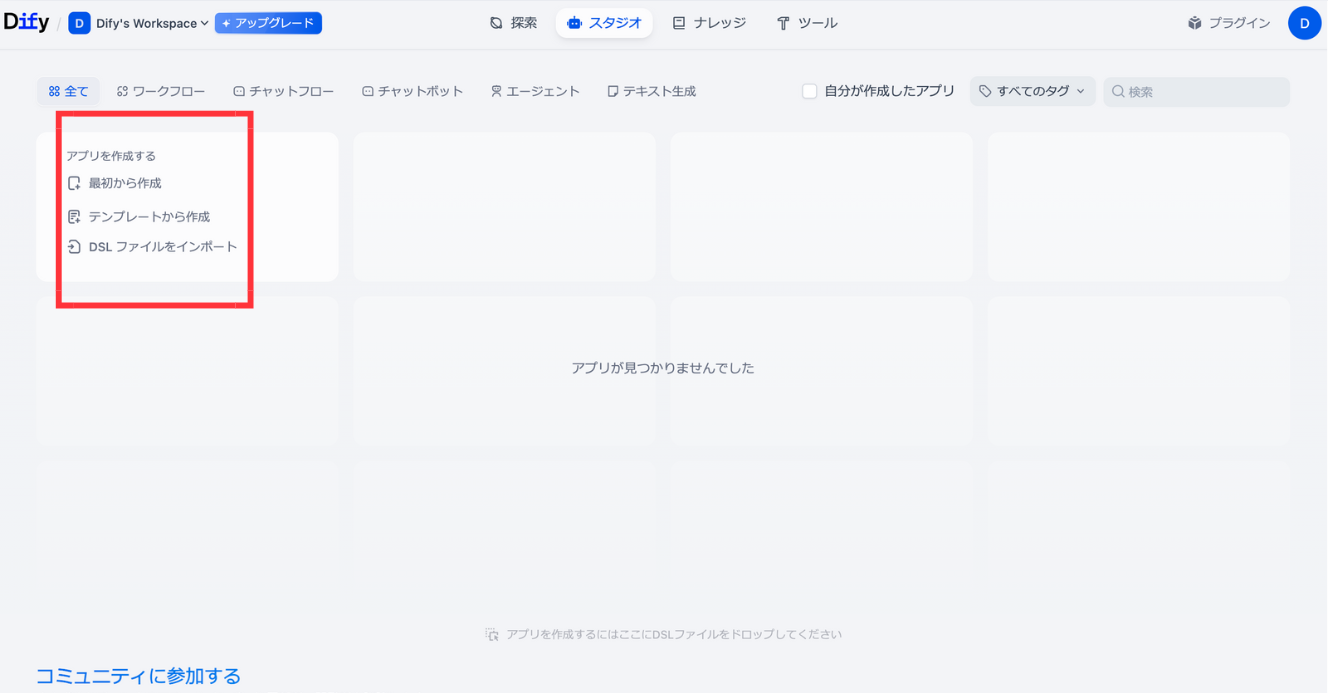Open the すべてのタグ filter dropdown

pyautogui.click(x=1032, y=92)
